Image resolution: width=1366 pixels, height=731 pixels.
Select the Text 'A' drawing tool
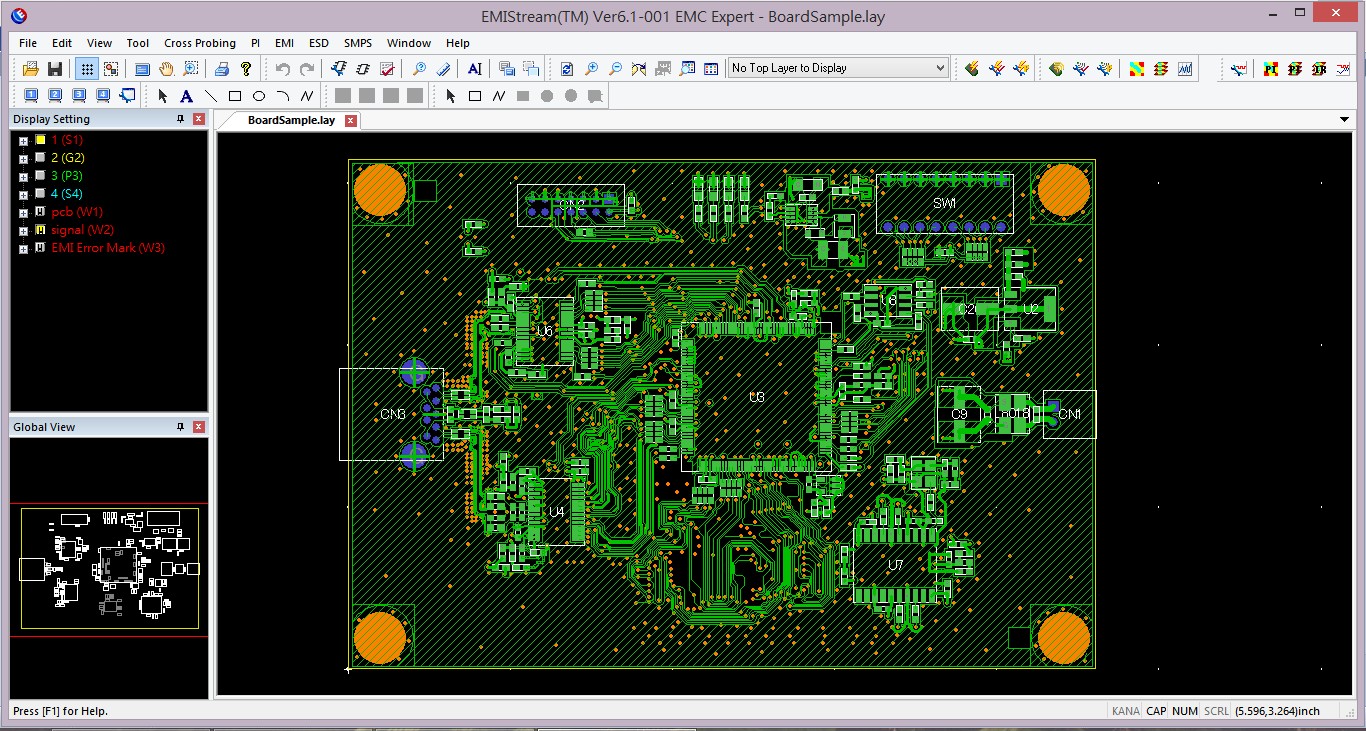pyautogui.click(x=186, y=97)
